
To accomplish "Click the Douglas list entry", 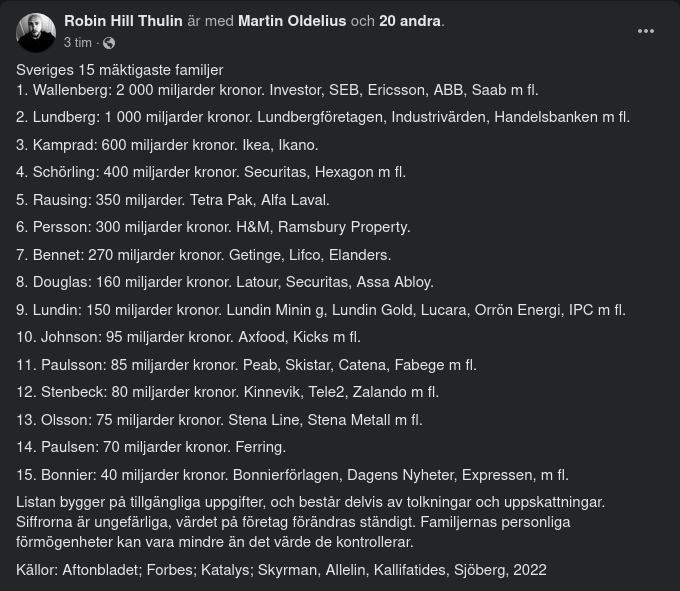I will [x=225, y=282].
